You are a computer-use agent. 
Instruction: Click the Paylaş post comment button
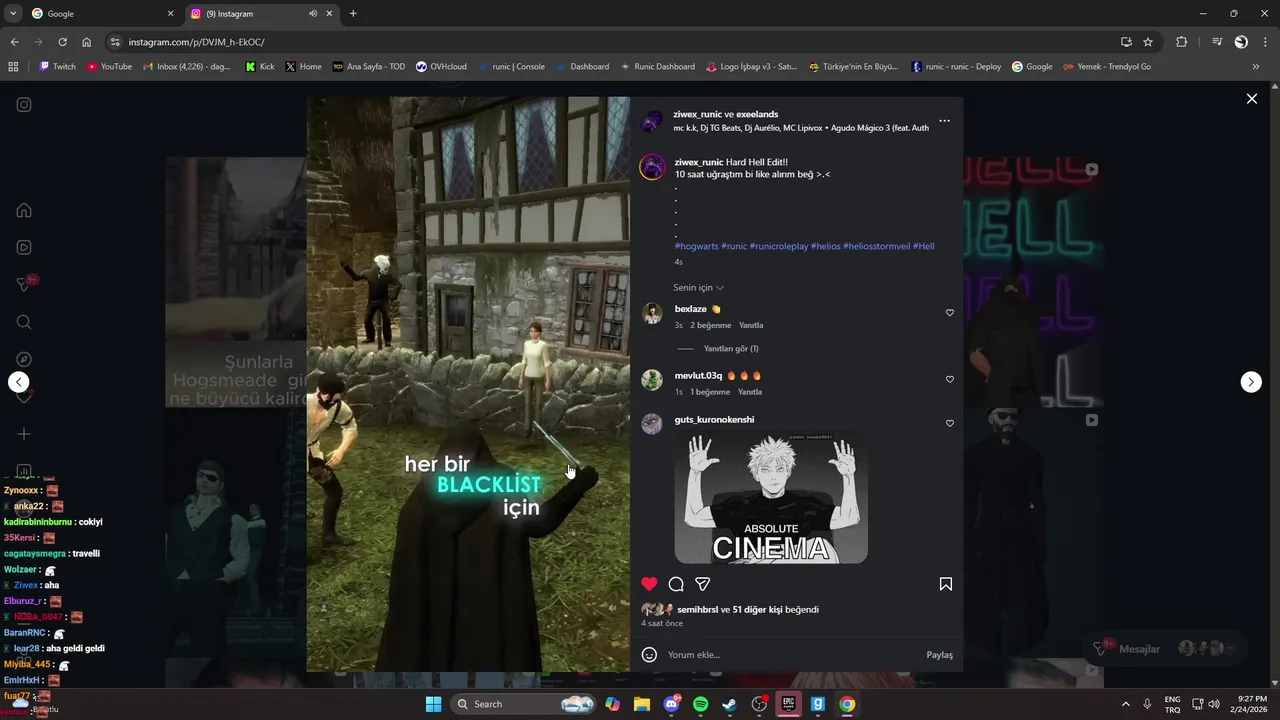tap(939, 655)
